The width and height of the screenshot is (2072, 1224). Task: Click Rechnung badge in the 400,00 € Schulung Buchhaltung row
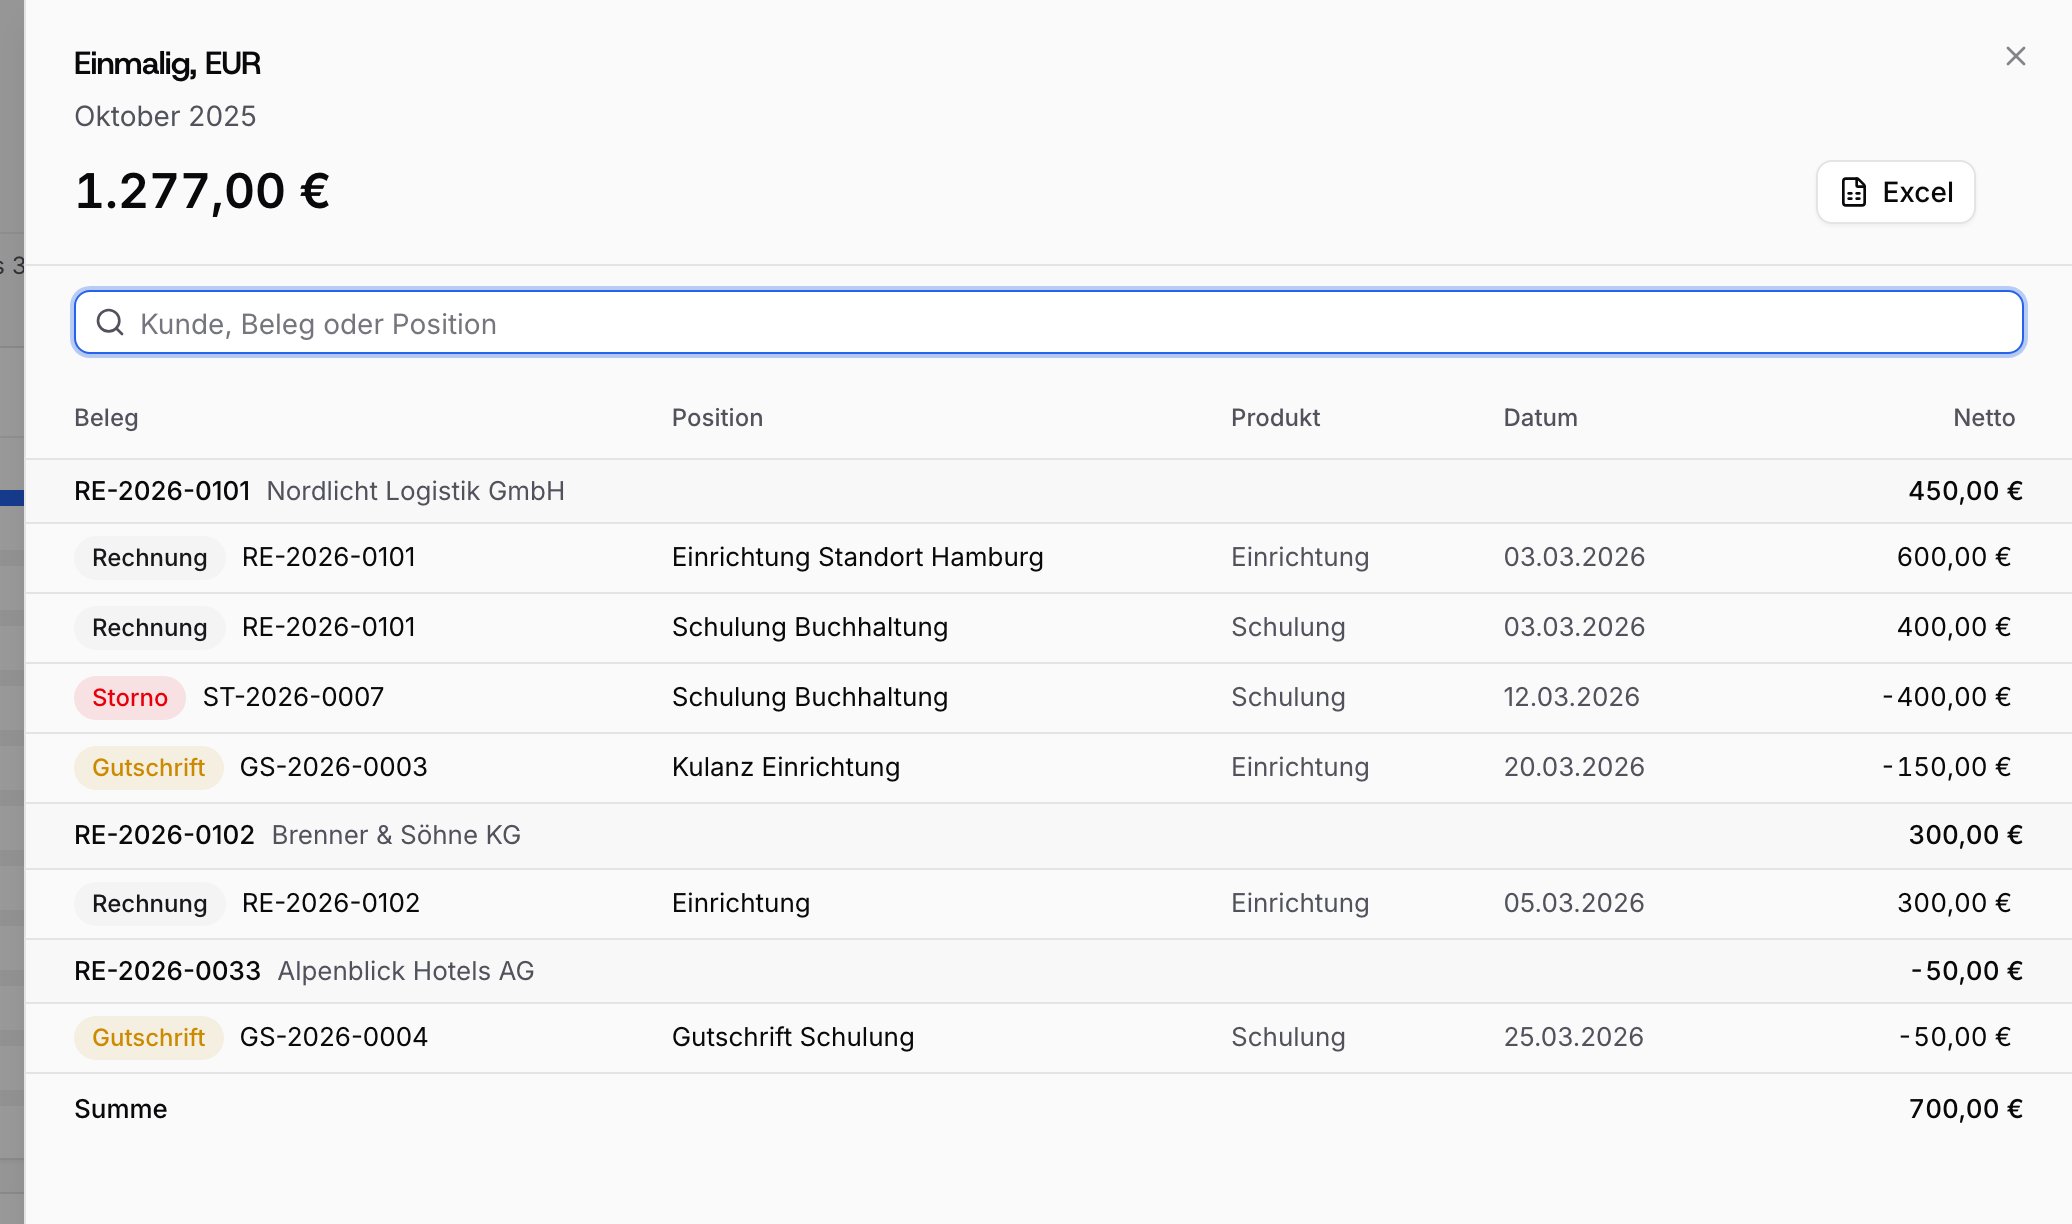coord(150,627)
